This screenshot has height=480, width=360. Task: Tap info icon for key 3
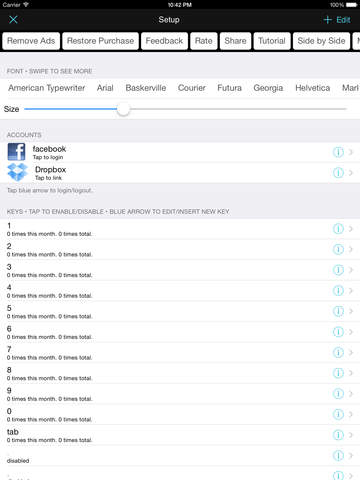(338, 270)
